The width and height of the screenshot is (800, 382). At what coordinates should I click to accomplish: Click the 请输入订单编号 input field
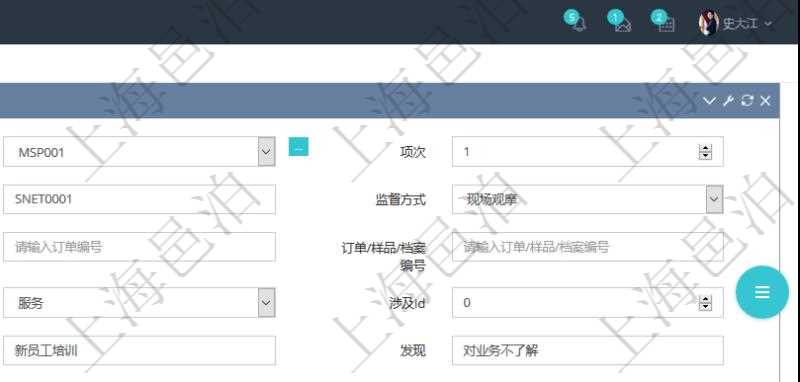point(139,247)
